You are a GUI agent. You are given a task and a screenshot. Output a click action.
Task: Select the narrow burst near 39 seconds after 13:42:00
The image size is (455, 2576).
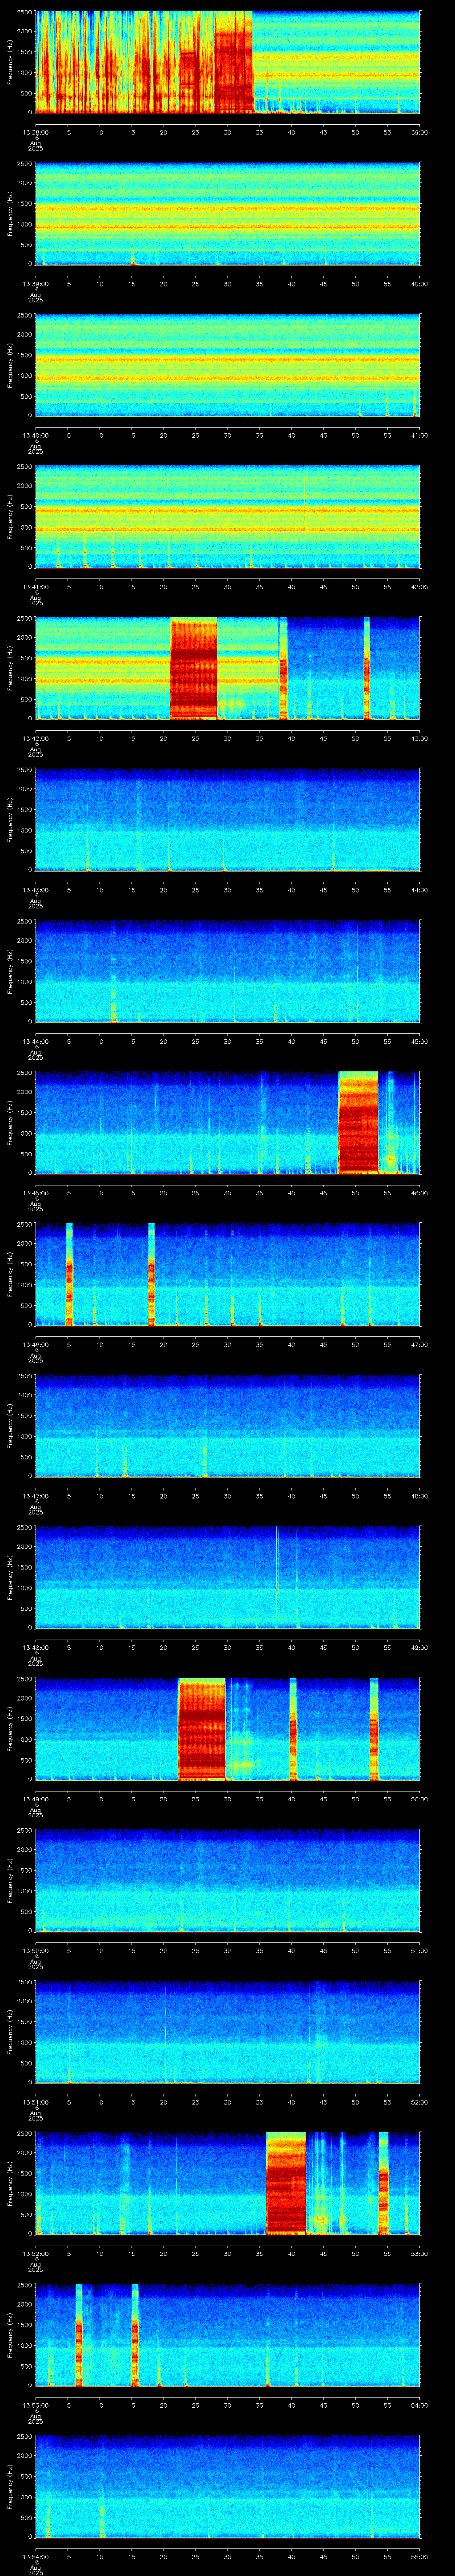pyautogui.click(x=283, y=669)
